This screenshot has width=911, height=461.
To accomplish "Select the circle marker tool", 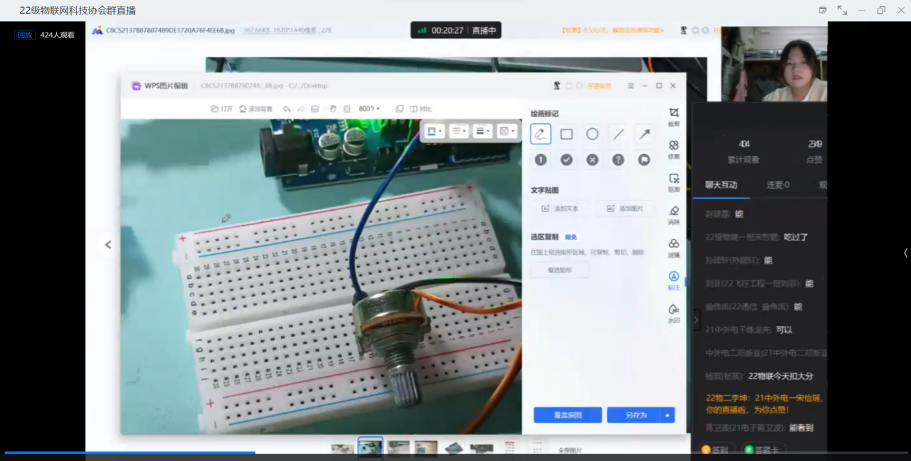I will 592,134.
